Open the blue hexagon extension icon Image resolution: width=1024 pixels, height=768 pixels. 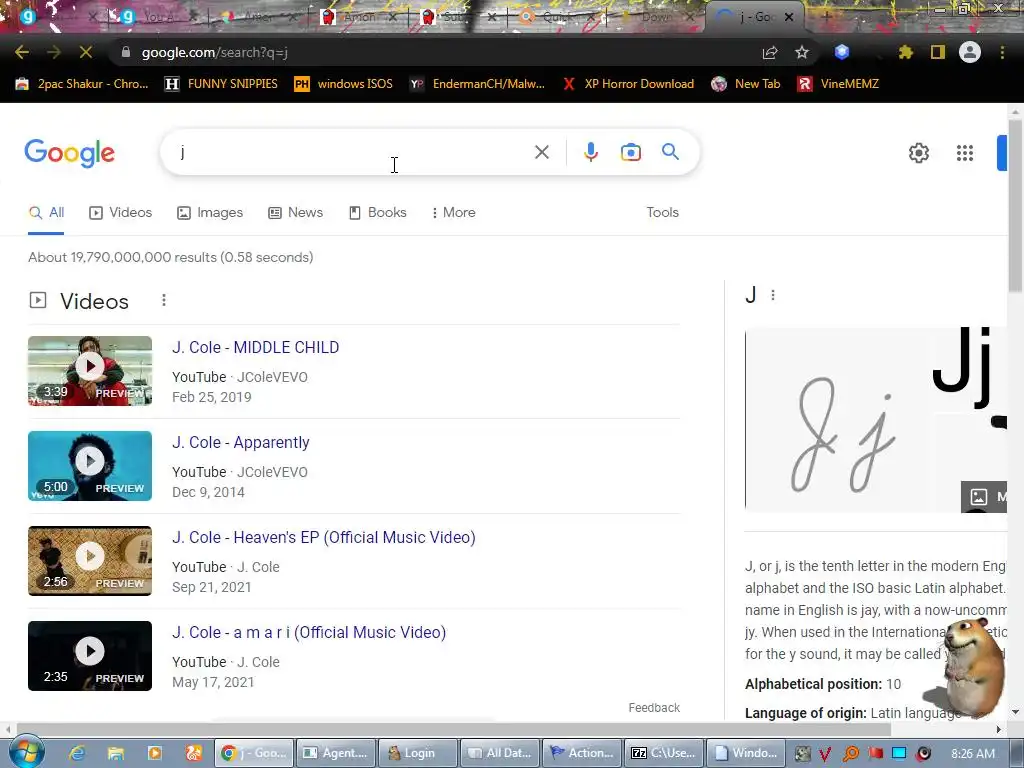click(x=842, y=52)
